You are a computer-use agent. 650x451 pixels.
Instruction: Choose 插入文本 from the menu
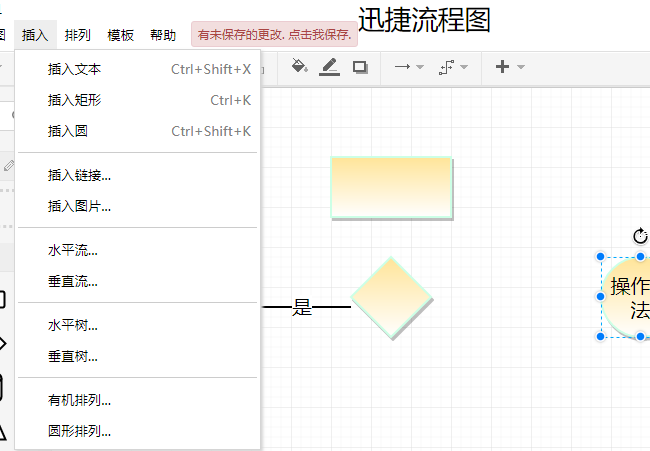138,69
